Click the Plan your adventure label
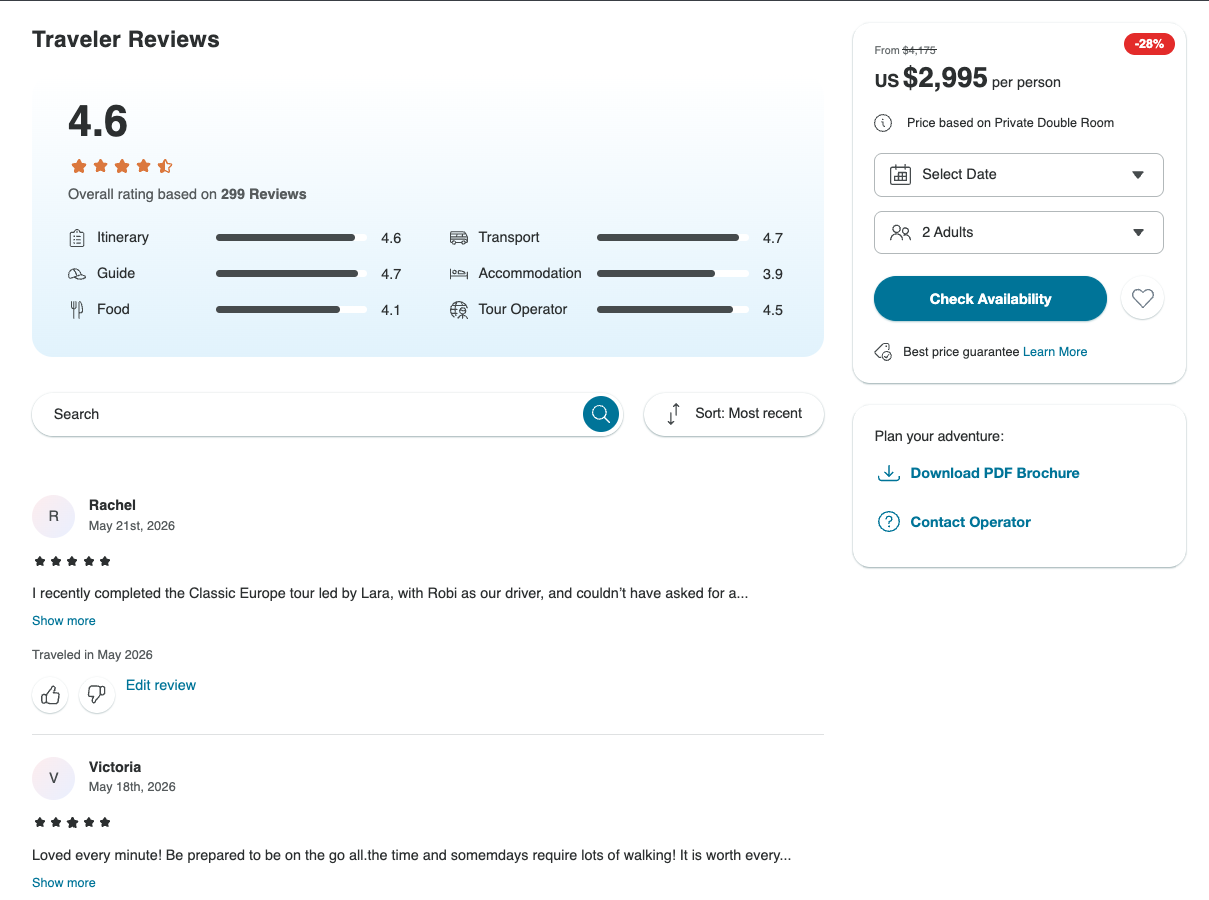Viewport: 1209px width, 900px height. tap(939, 436)
